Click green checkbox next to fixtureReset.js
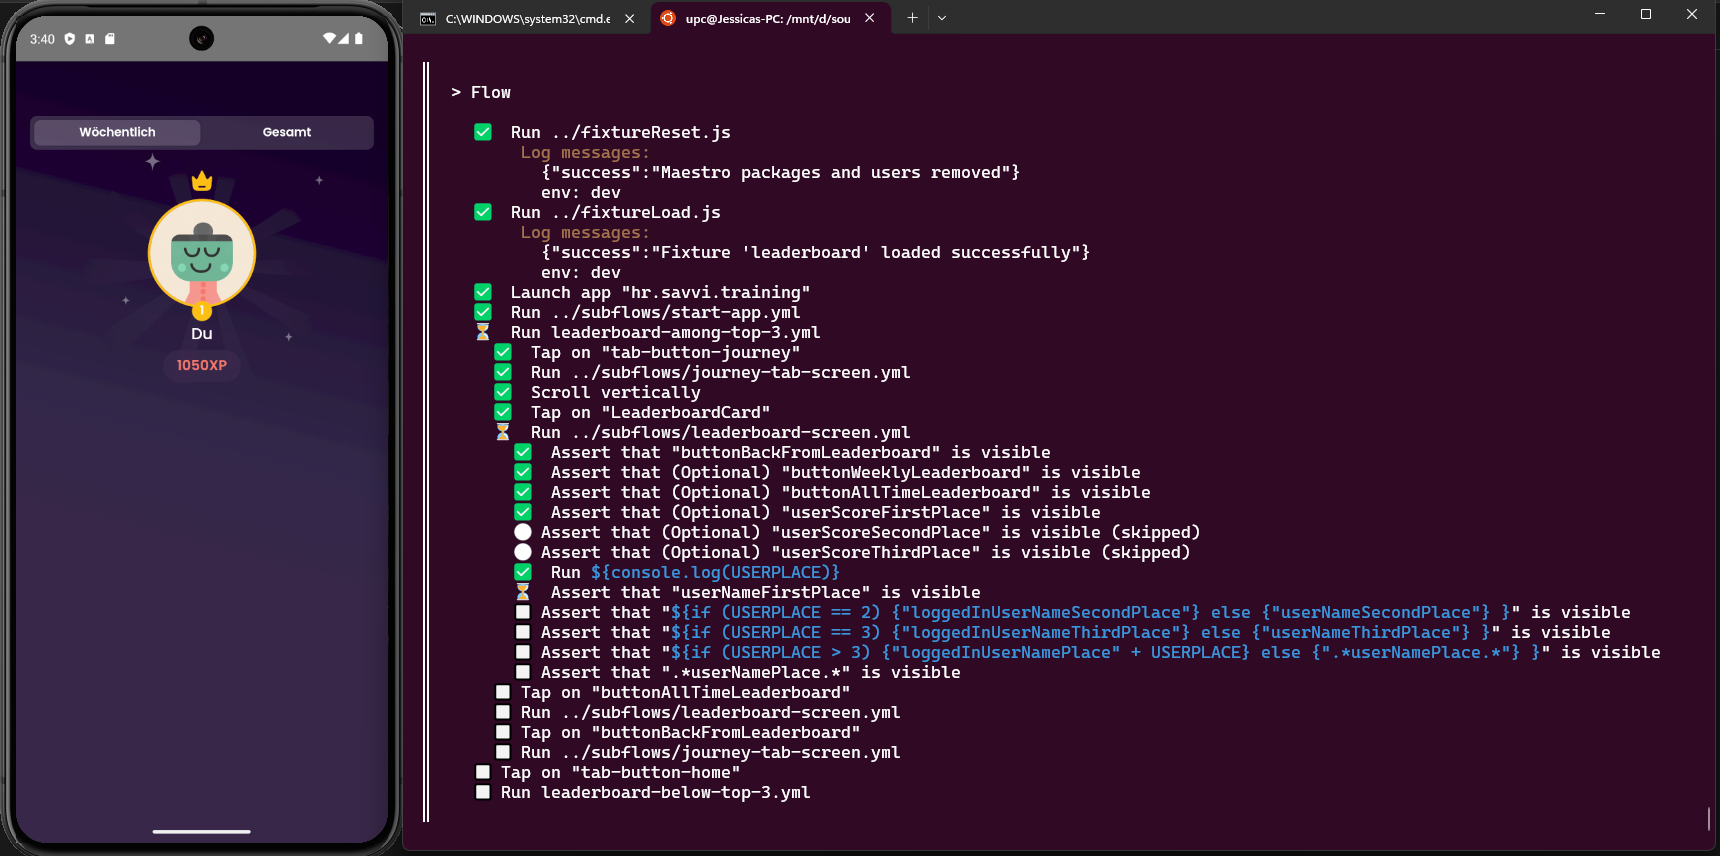The width and height of the screenshot is (1720, 856). tap(483, 132)
